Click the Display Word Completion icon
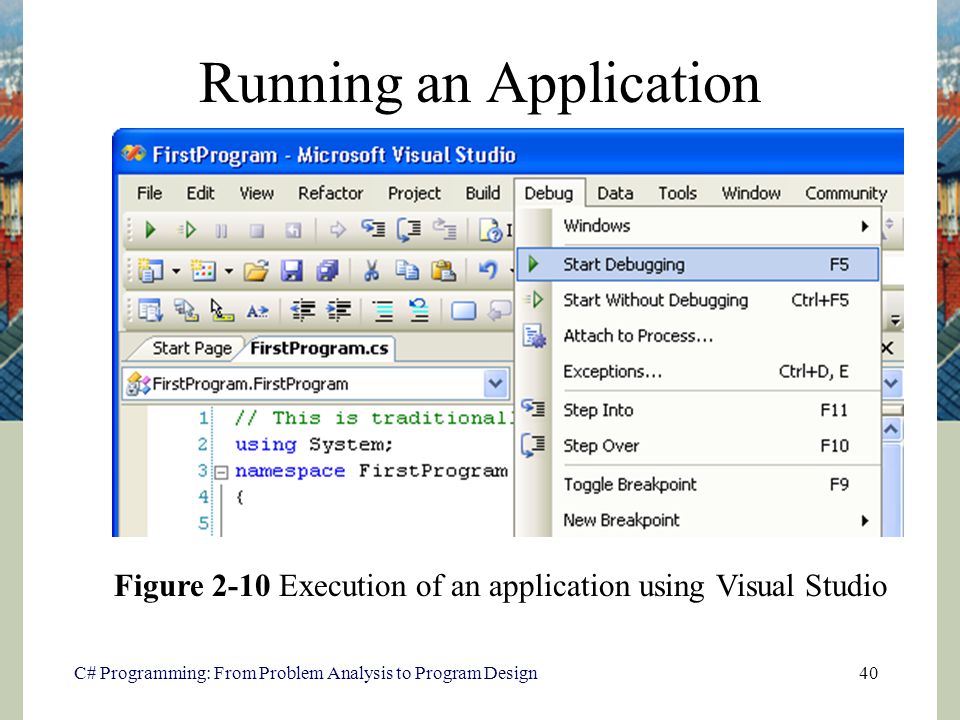 257,311
